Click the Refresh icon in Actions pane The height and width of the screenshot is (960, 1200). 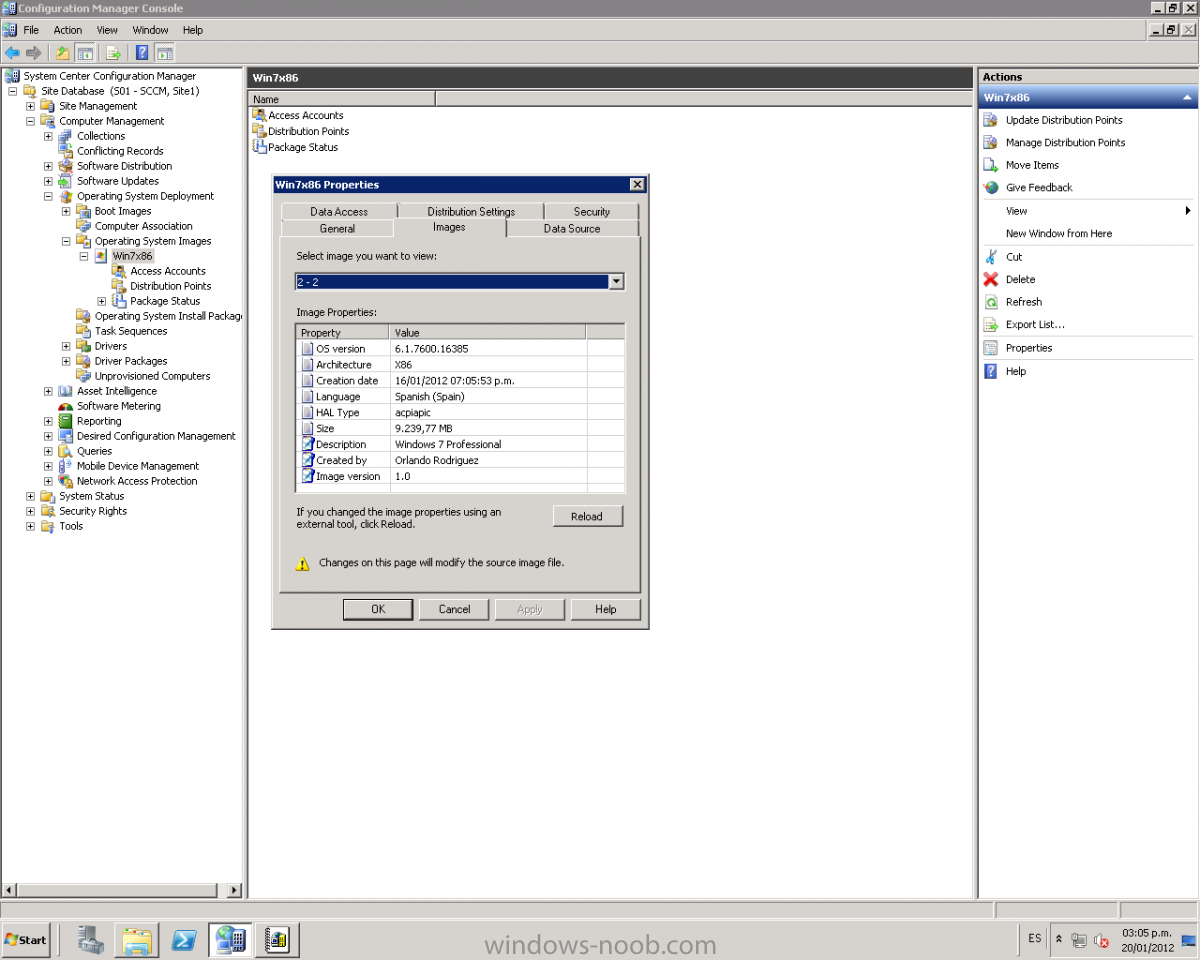click(991, 302)
